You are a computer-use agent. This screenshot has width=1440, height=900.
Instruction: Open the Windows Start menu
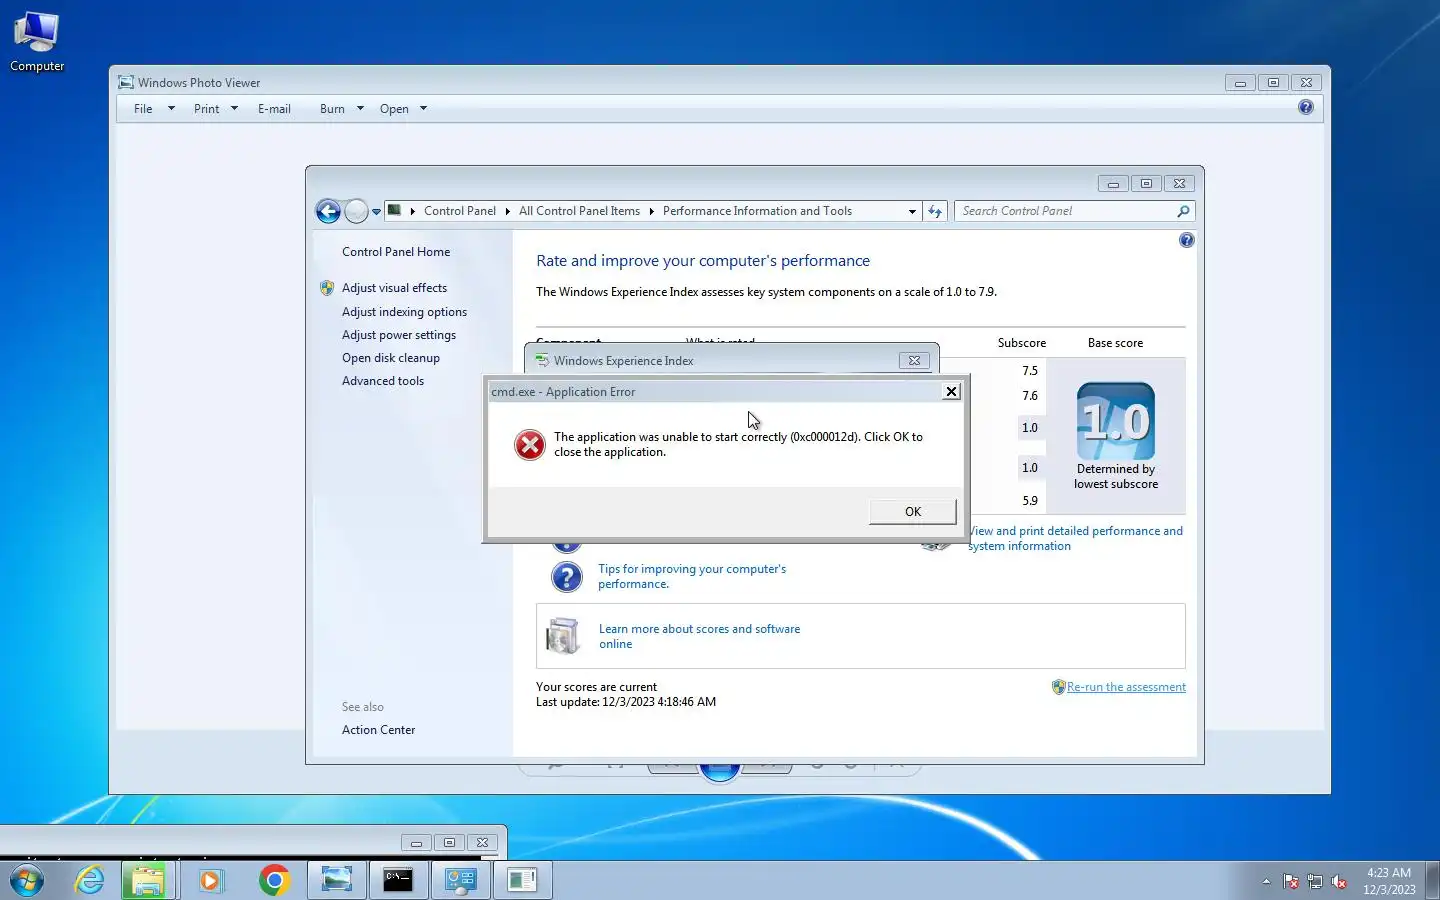coord(27,880)
